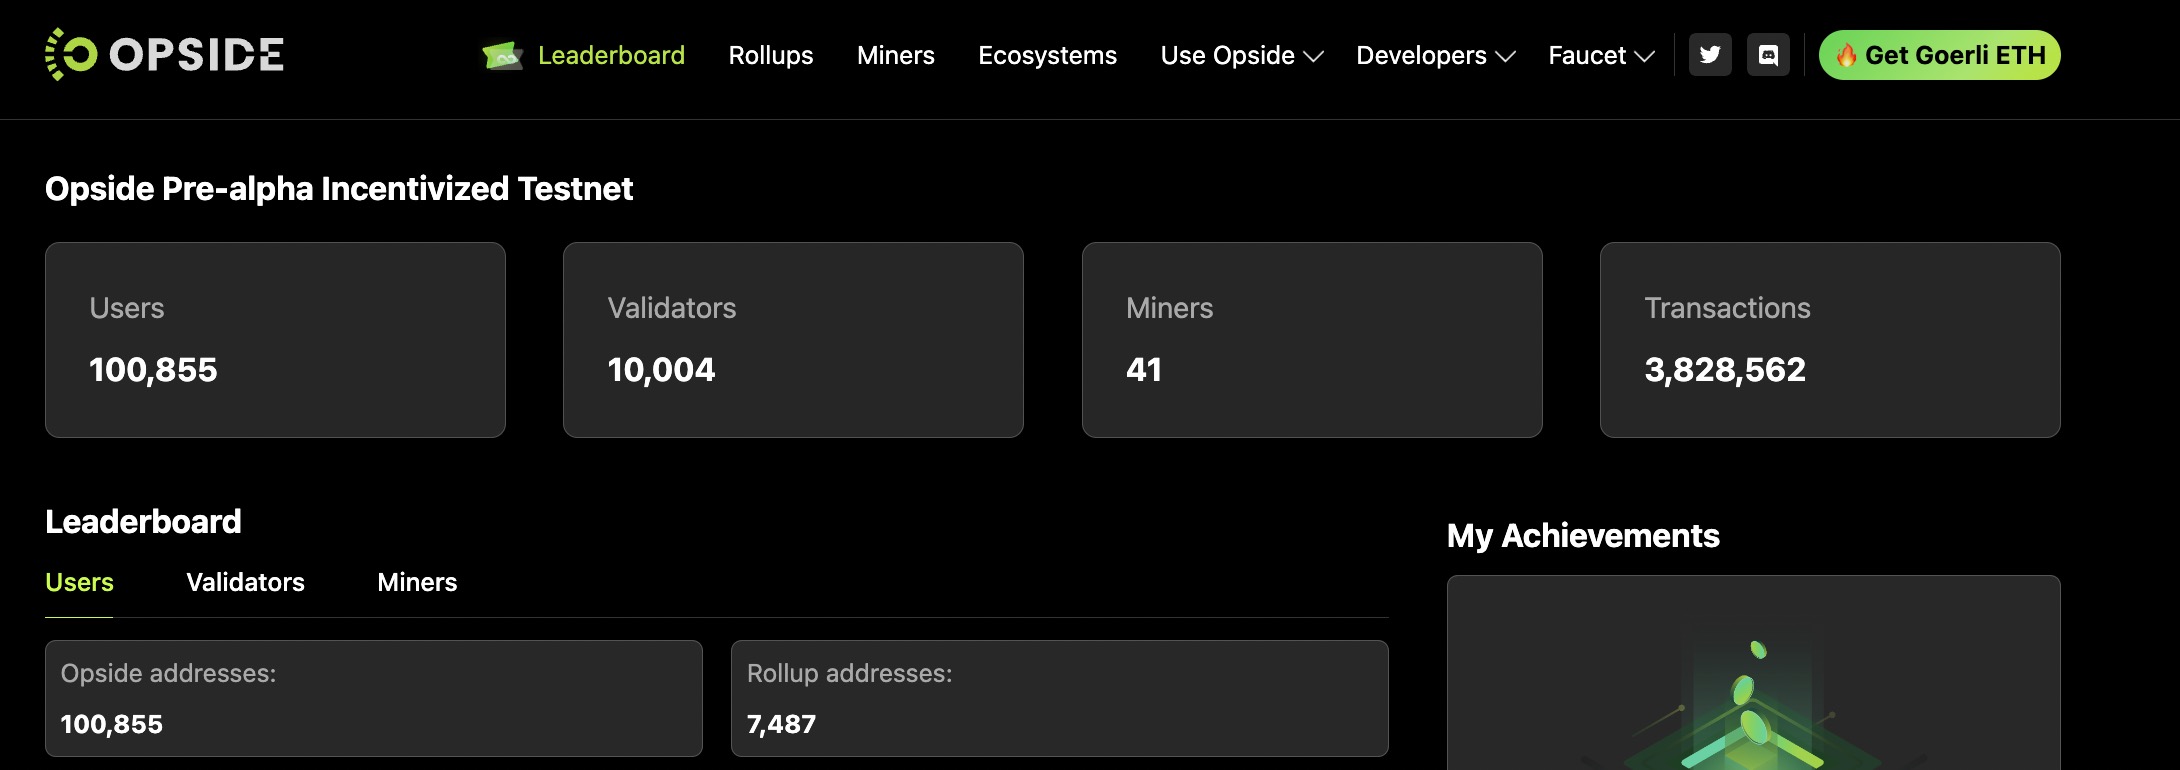Screen dimensions: 2180x770
Task: Click the Rollup addresses count box
Action: point(1059,698)
